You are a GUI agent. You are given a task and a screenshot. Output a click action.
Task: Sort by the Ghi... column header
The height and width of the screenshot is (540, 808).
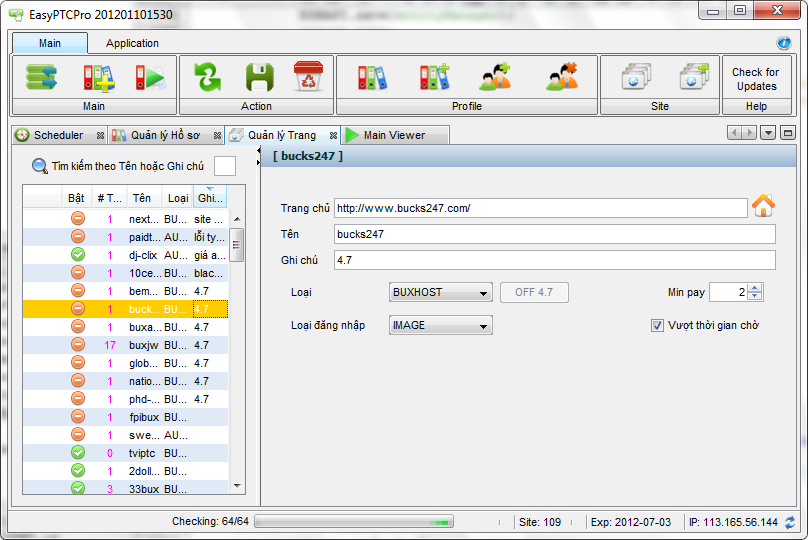[x=210, y=198]
